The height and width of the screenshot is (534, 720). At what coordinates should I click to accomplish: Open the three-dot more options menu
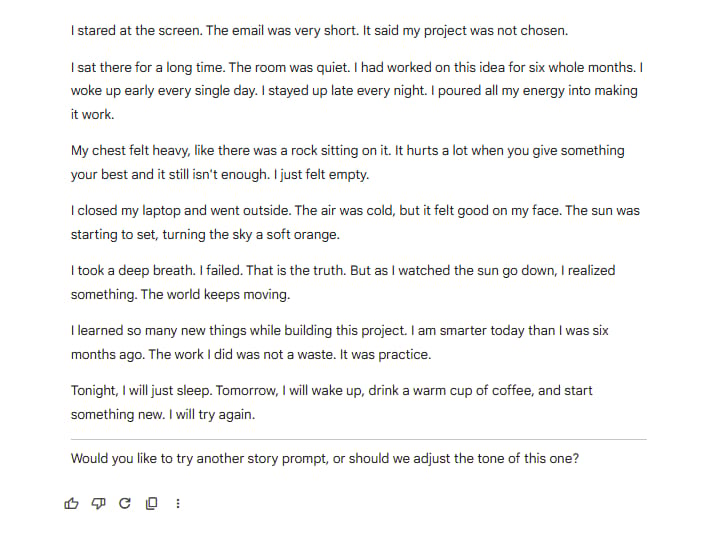[178, 504]
